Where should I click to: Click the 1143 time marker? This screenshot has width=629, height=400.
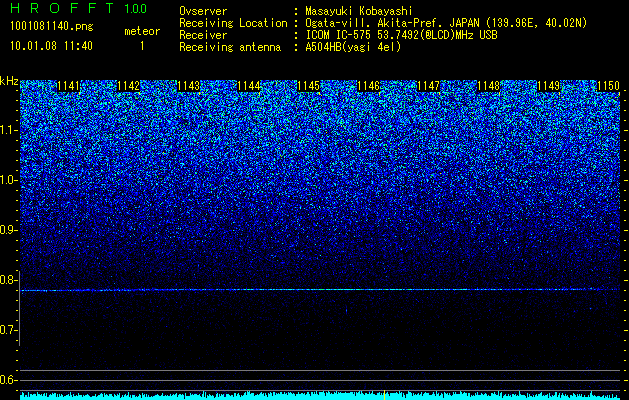189,86
